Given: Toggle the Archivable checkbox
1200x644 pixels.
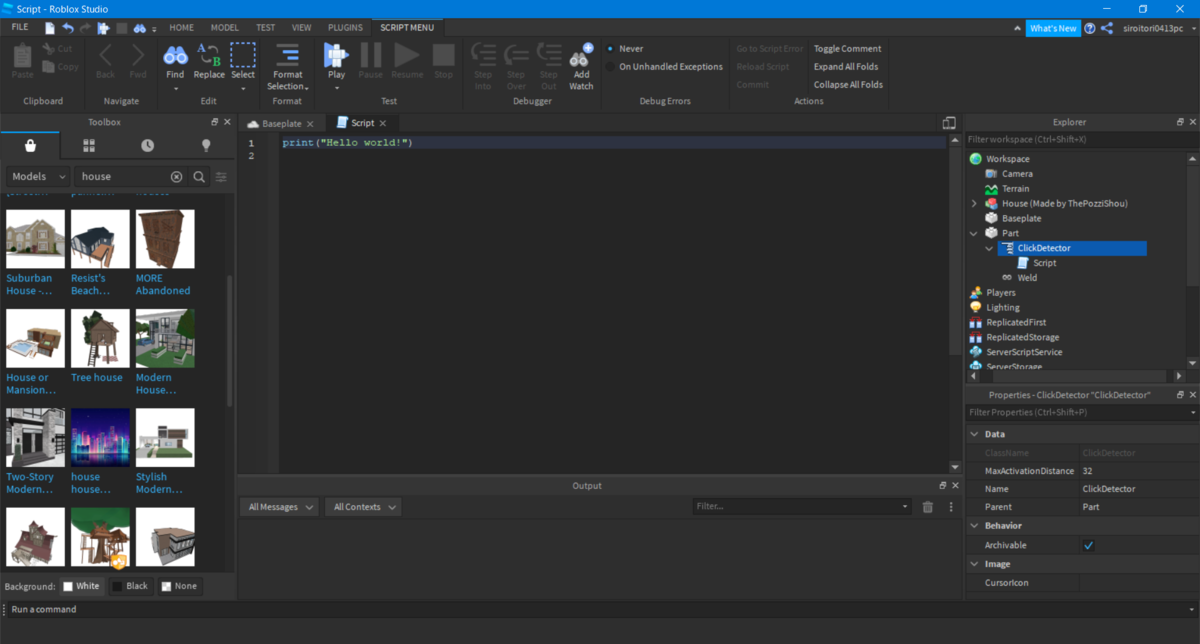Looking at the screenshot, I should point(1088,545).
